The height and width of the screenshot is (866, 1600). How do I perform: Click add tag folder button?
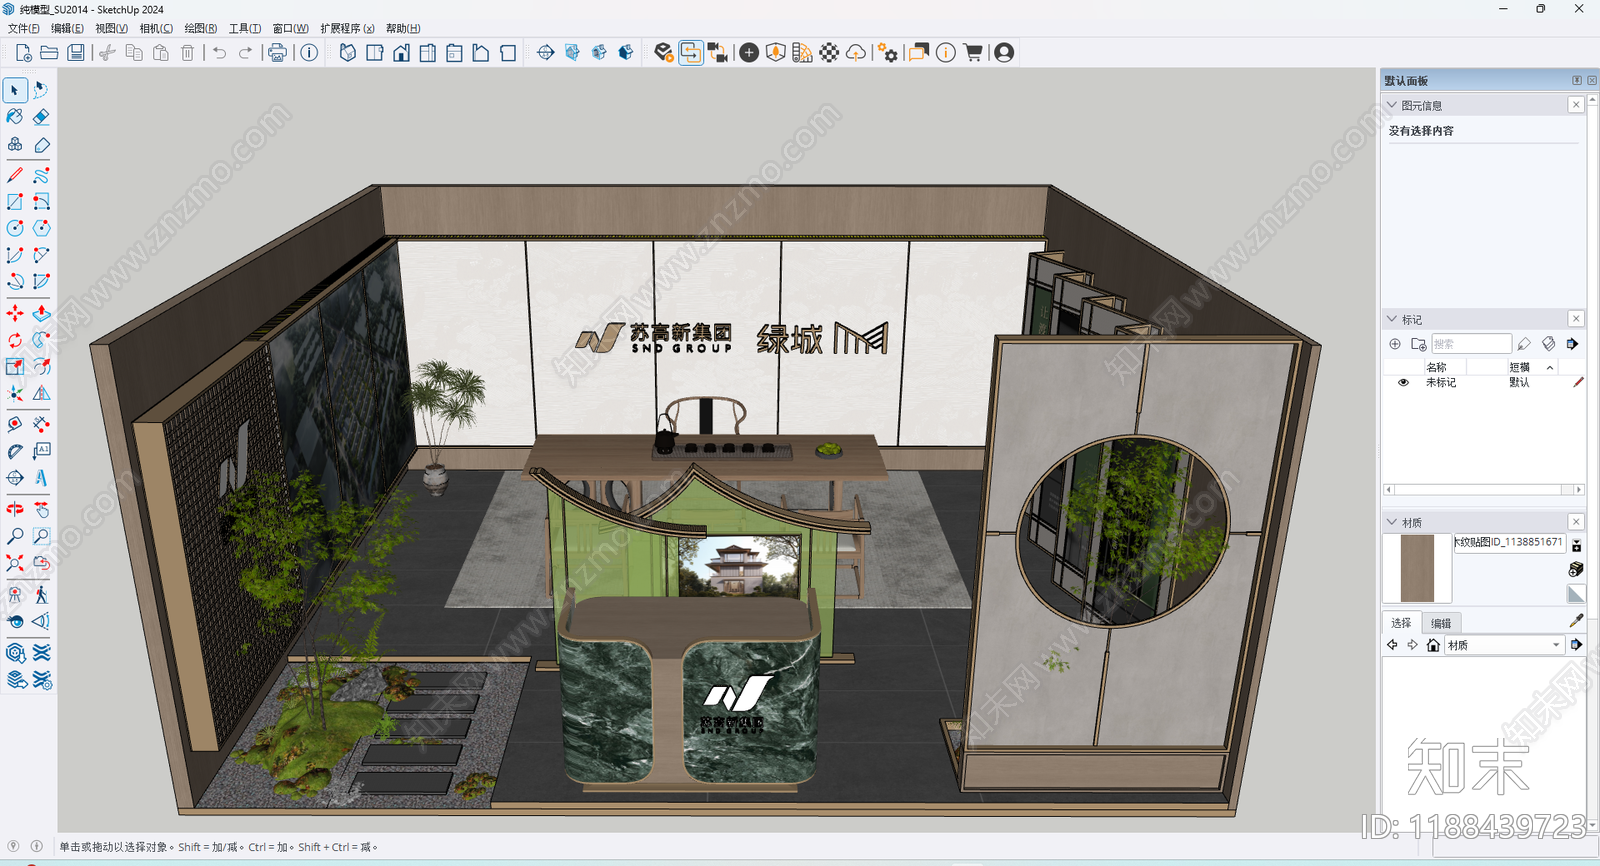click(x=1418, y=344)
